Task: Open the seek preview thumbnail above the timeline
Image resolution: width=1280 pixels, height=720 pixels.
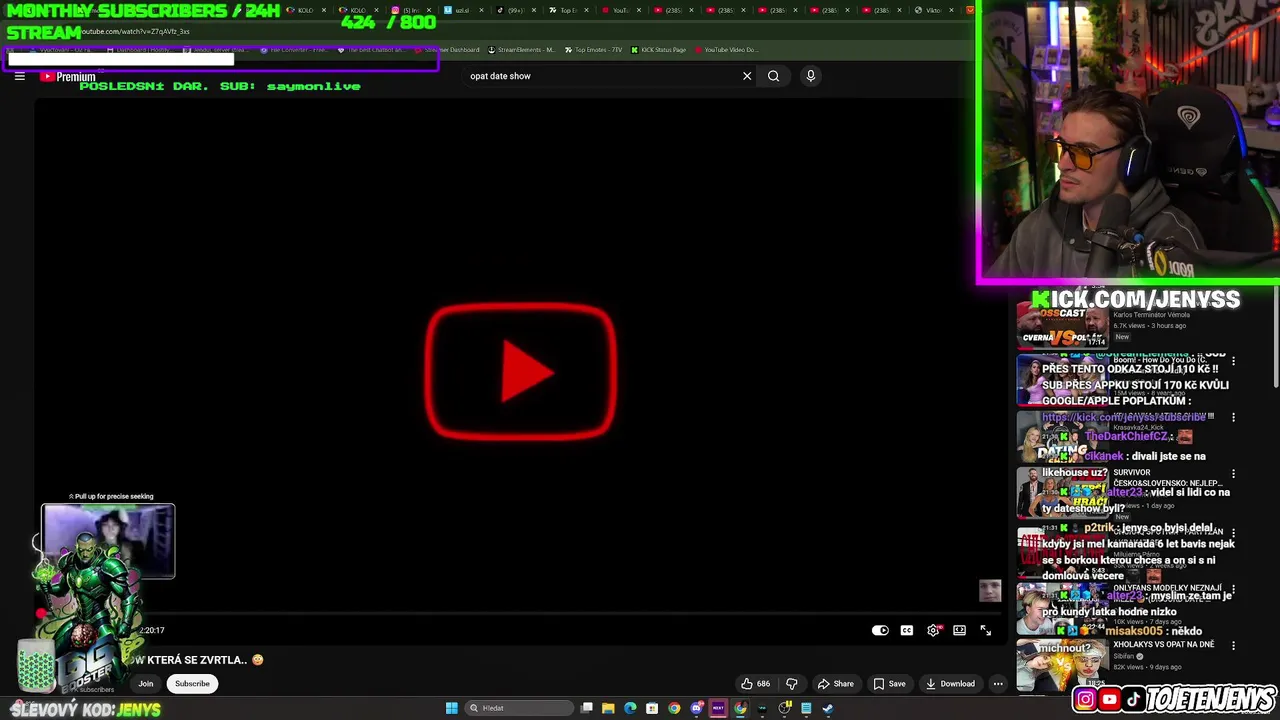Action: point(108,541)
